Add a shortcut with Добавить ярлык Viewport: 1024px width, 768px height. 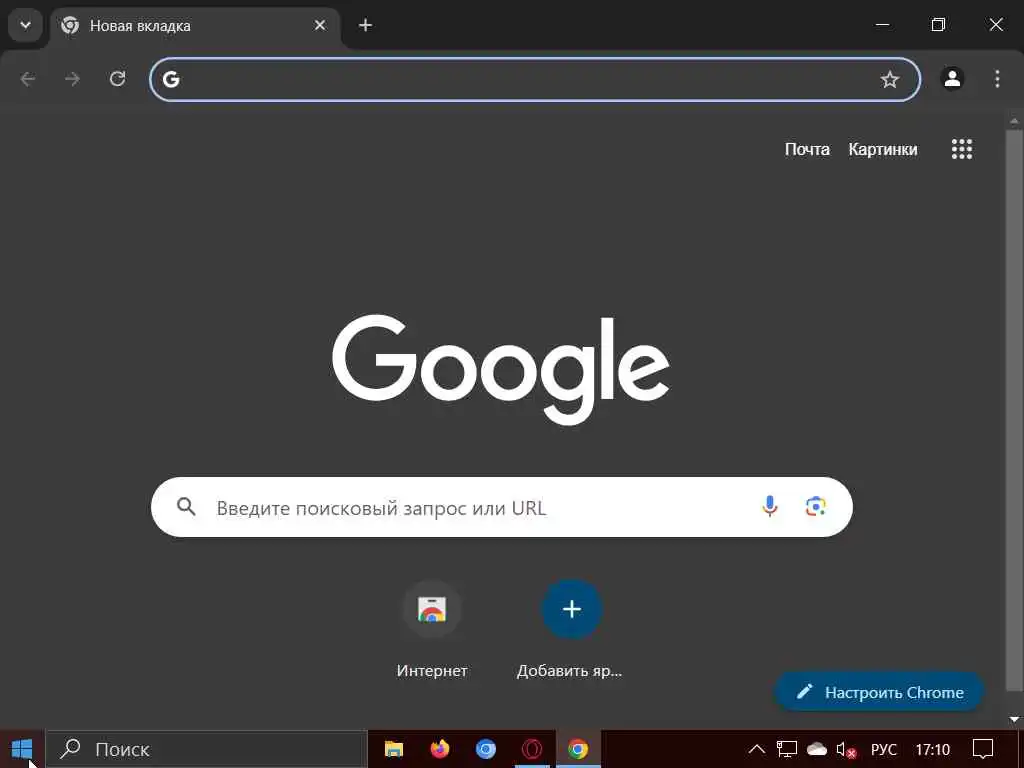pos(570,632)
